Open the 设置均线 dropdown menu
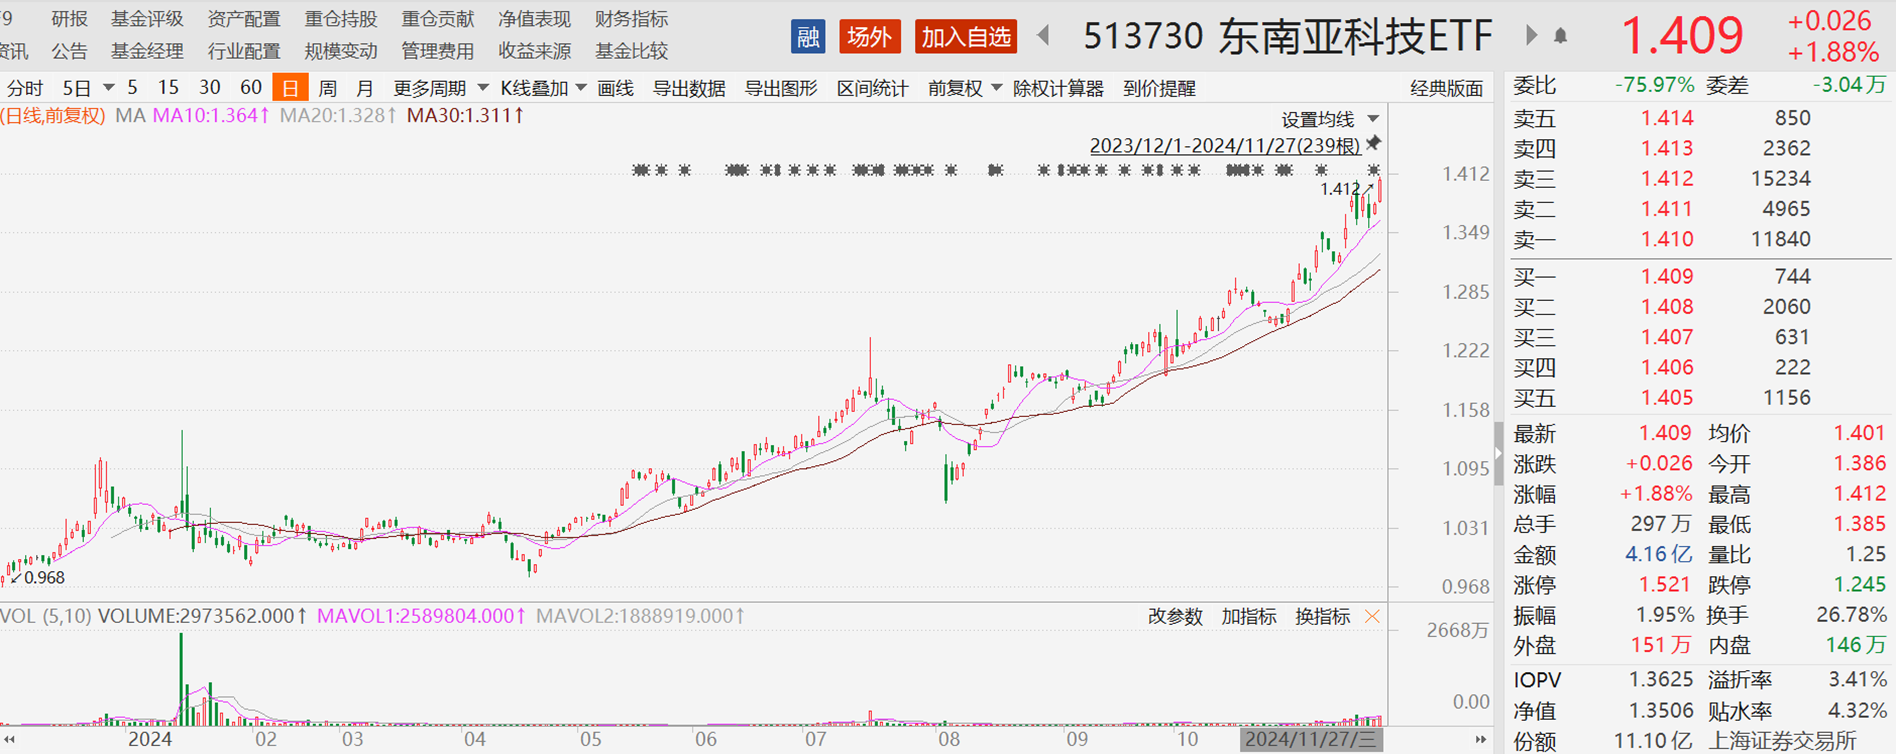Viewport: 1896px width, 754px height. (1330, 119)
